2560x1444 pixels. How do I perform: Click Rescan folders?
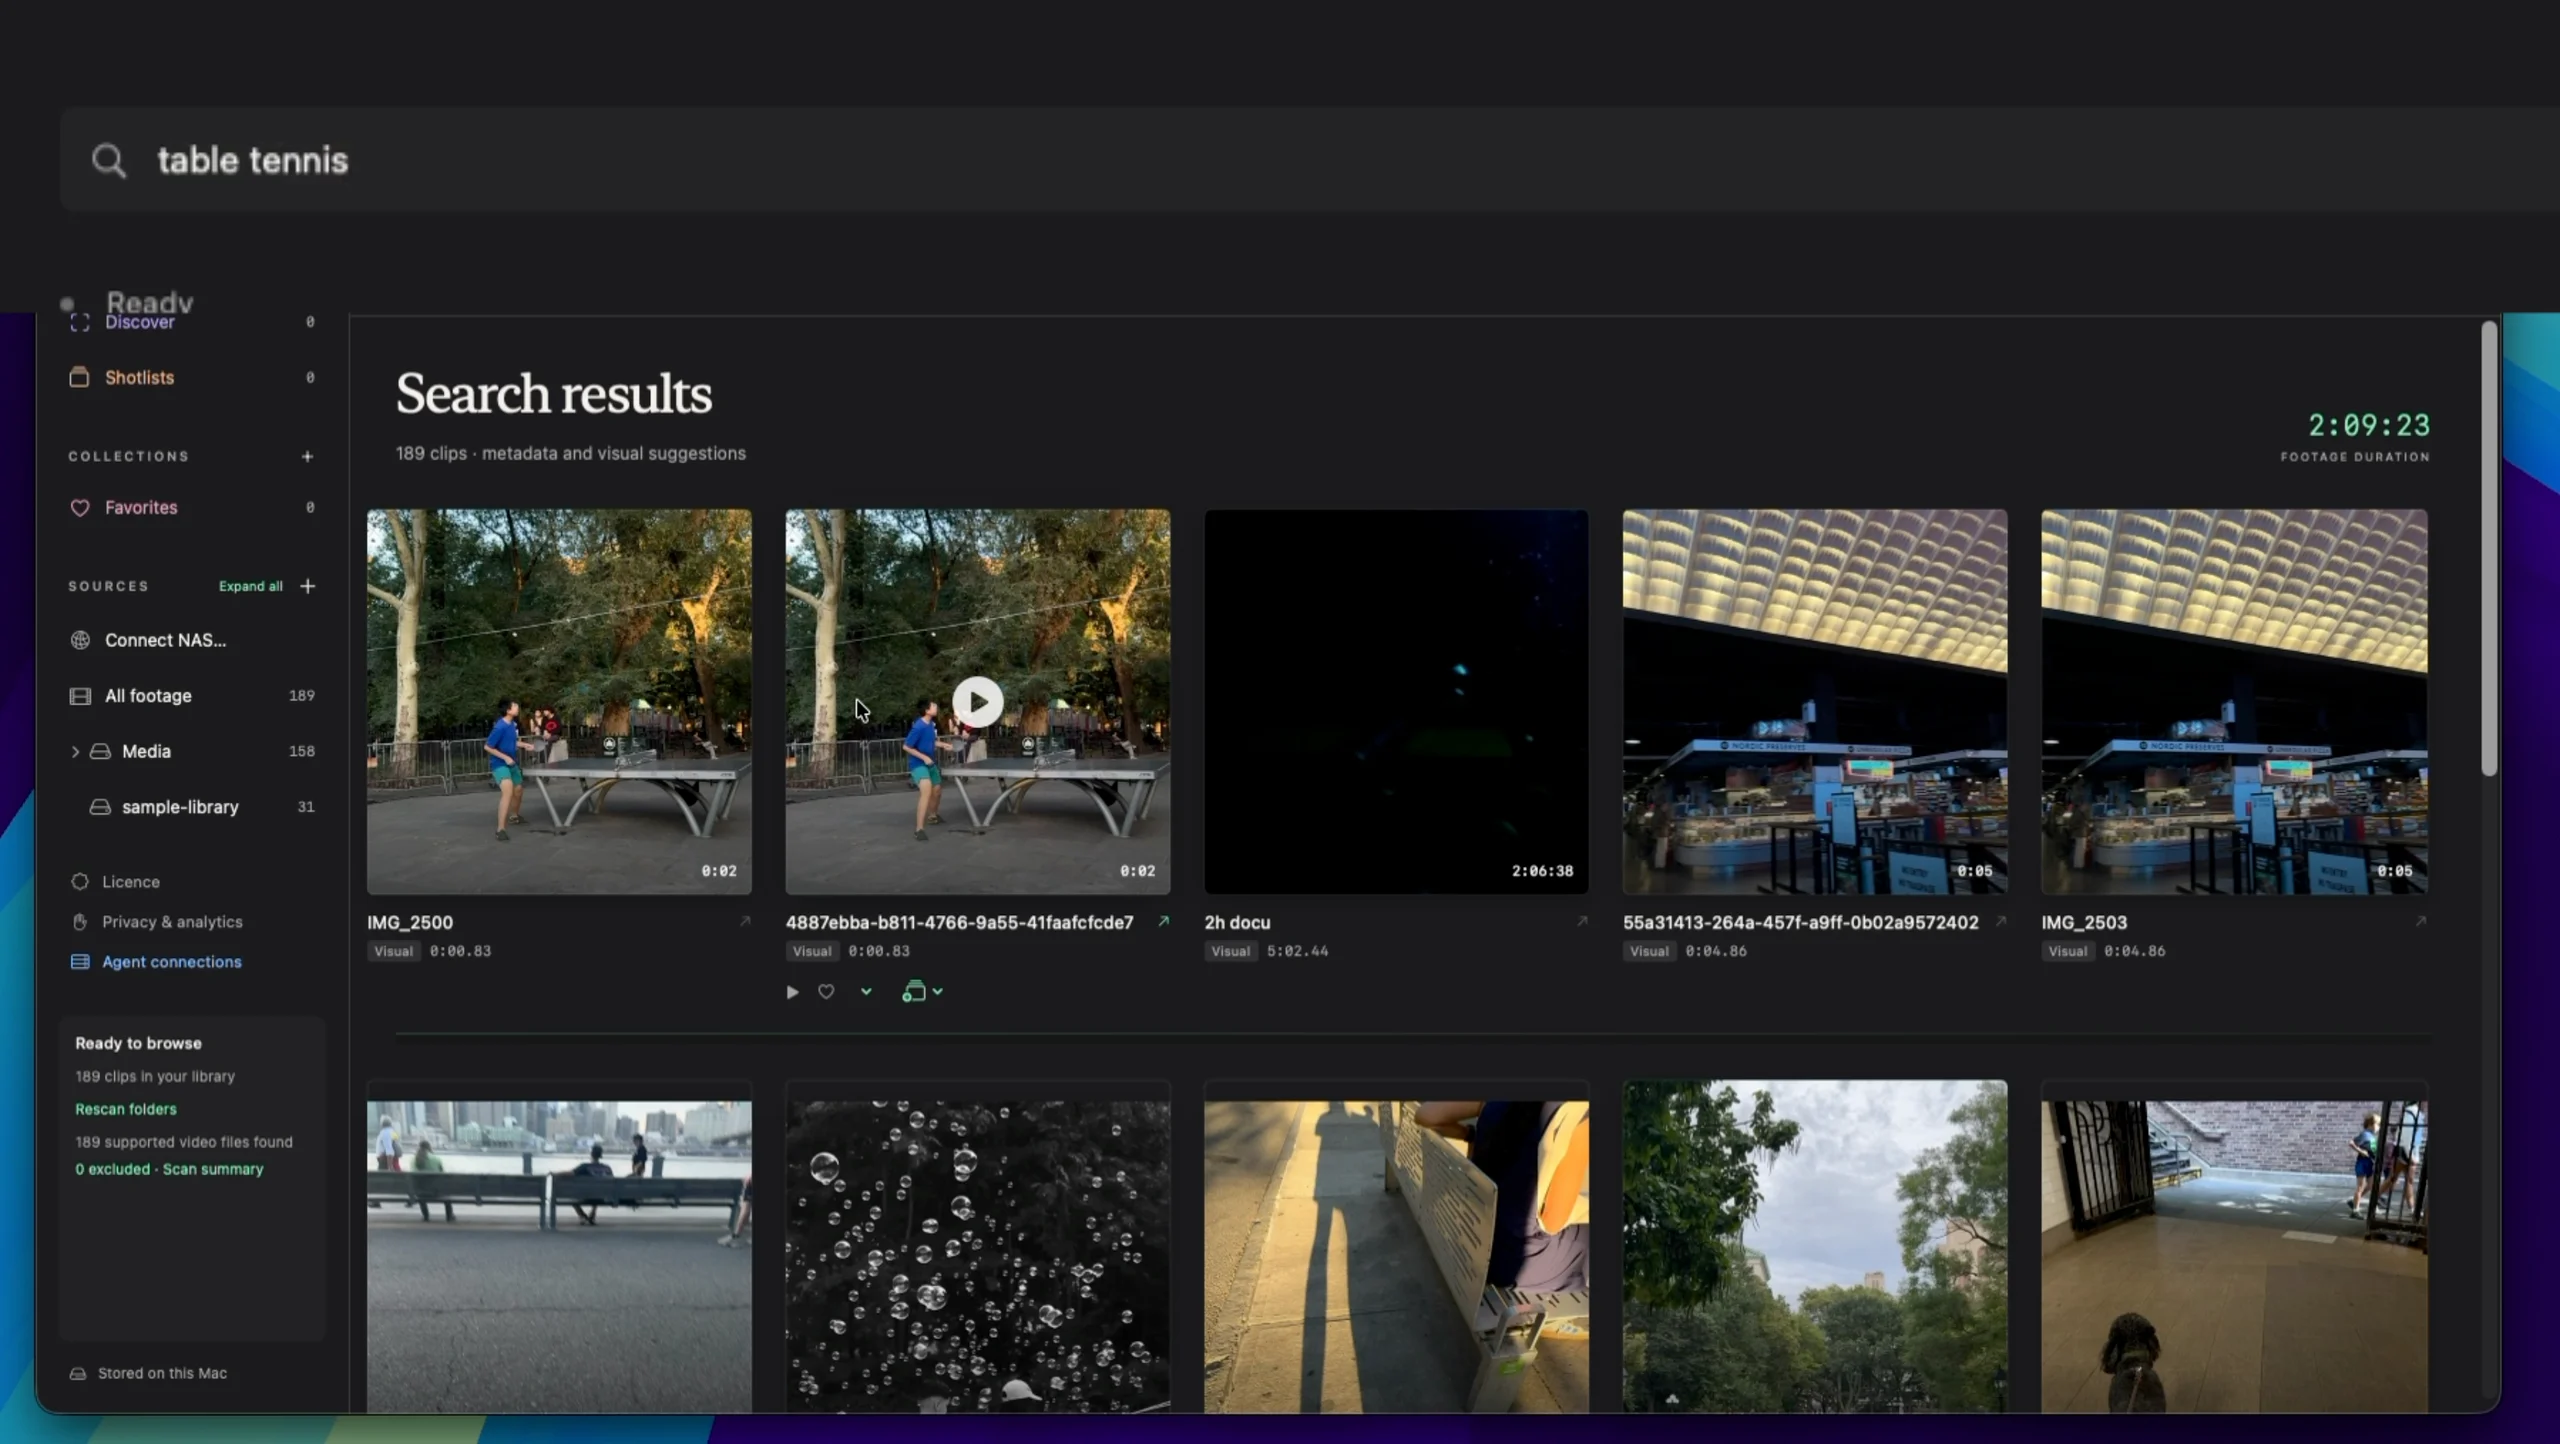pyautogui.click(x=126, y=1108)
